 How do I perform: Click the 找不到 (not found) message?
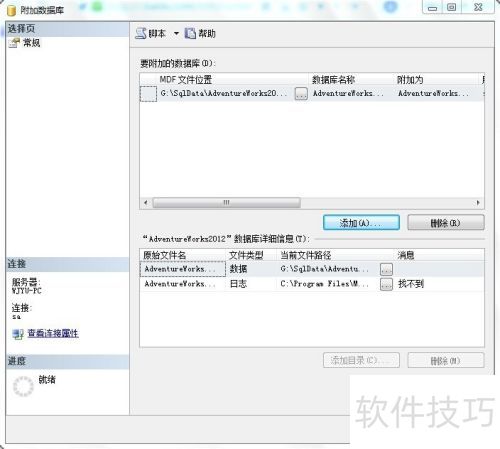(x=411, y=284)
